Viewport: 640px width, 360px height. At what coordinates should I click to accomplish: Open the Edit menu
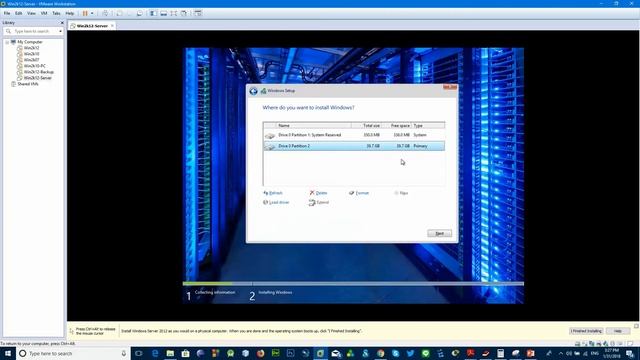point(19,13)
